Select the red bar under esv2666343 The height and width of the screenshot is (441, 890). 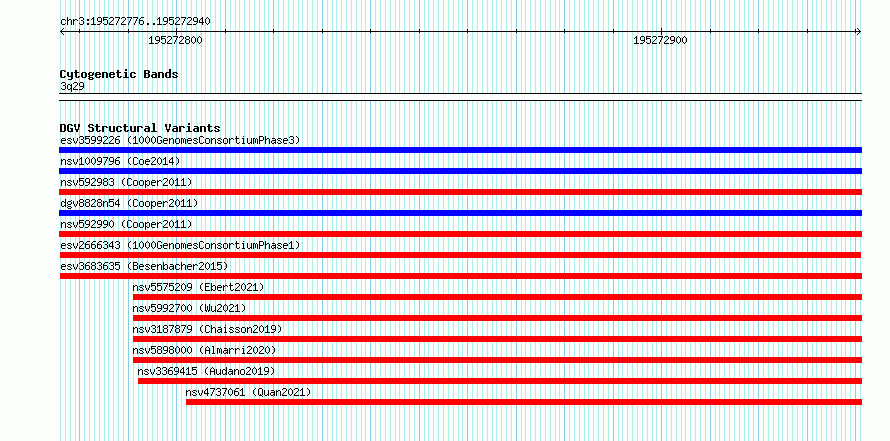[460, 255]
